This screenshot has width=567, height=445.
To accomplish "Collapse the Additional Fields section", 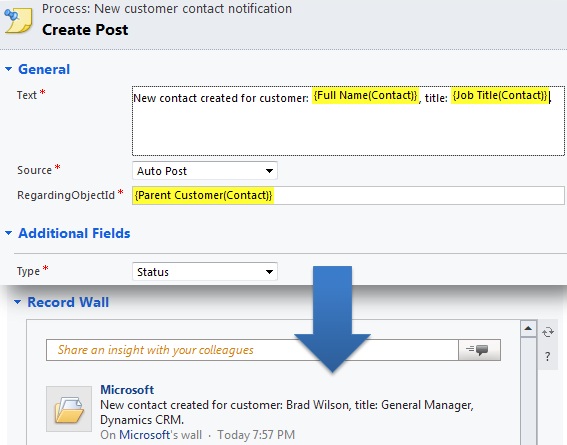I will (x=9, y=233).
